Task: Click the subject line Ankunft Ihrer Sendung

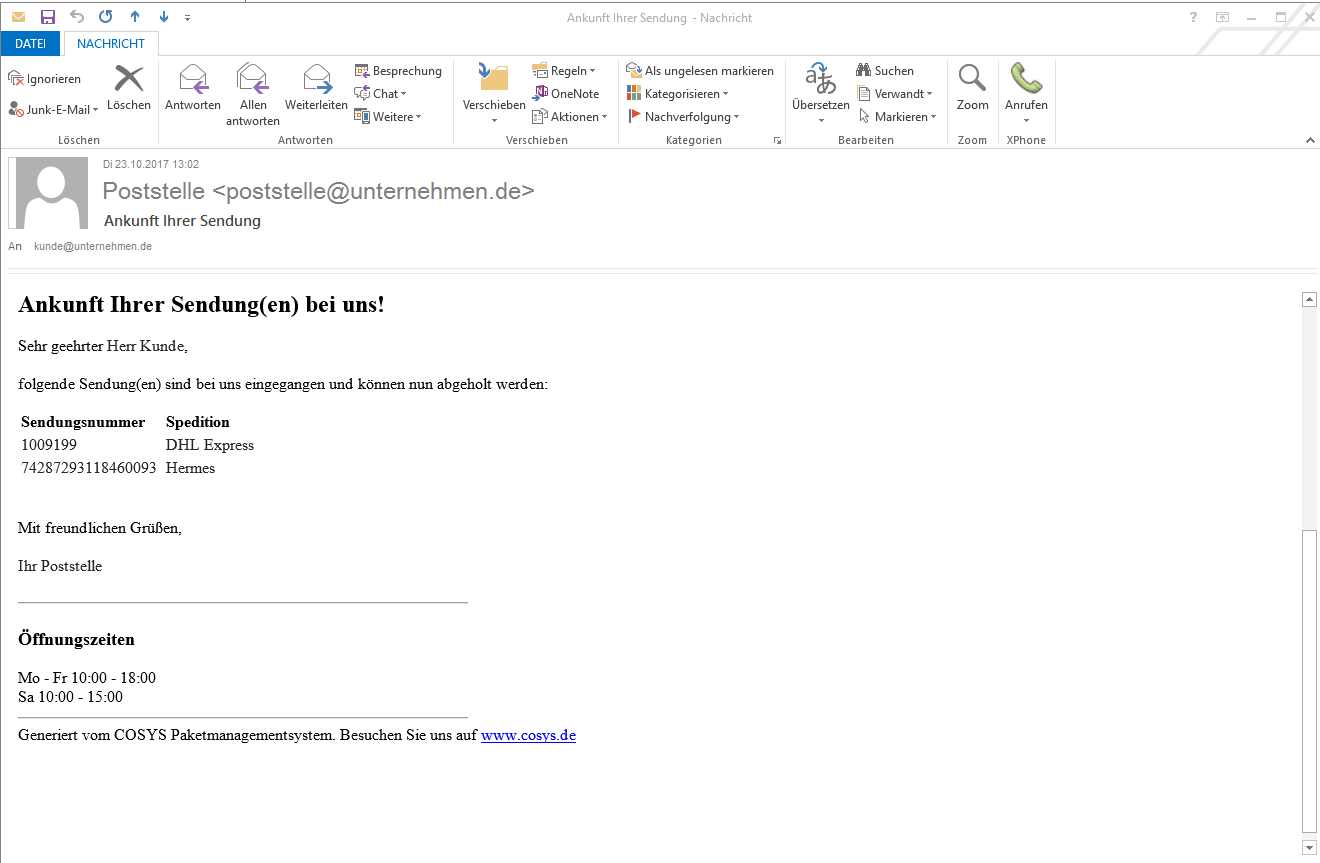Action: [x=182, y=221]
